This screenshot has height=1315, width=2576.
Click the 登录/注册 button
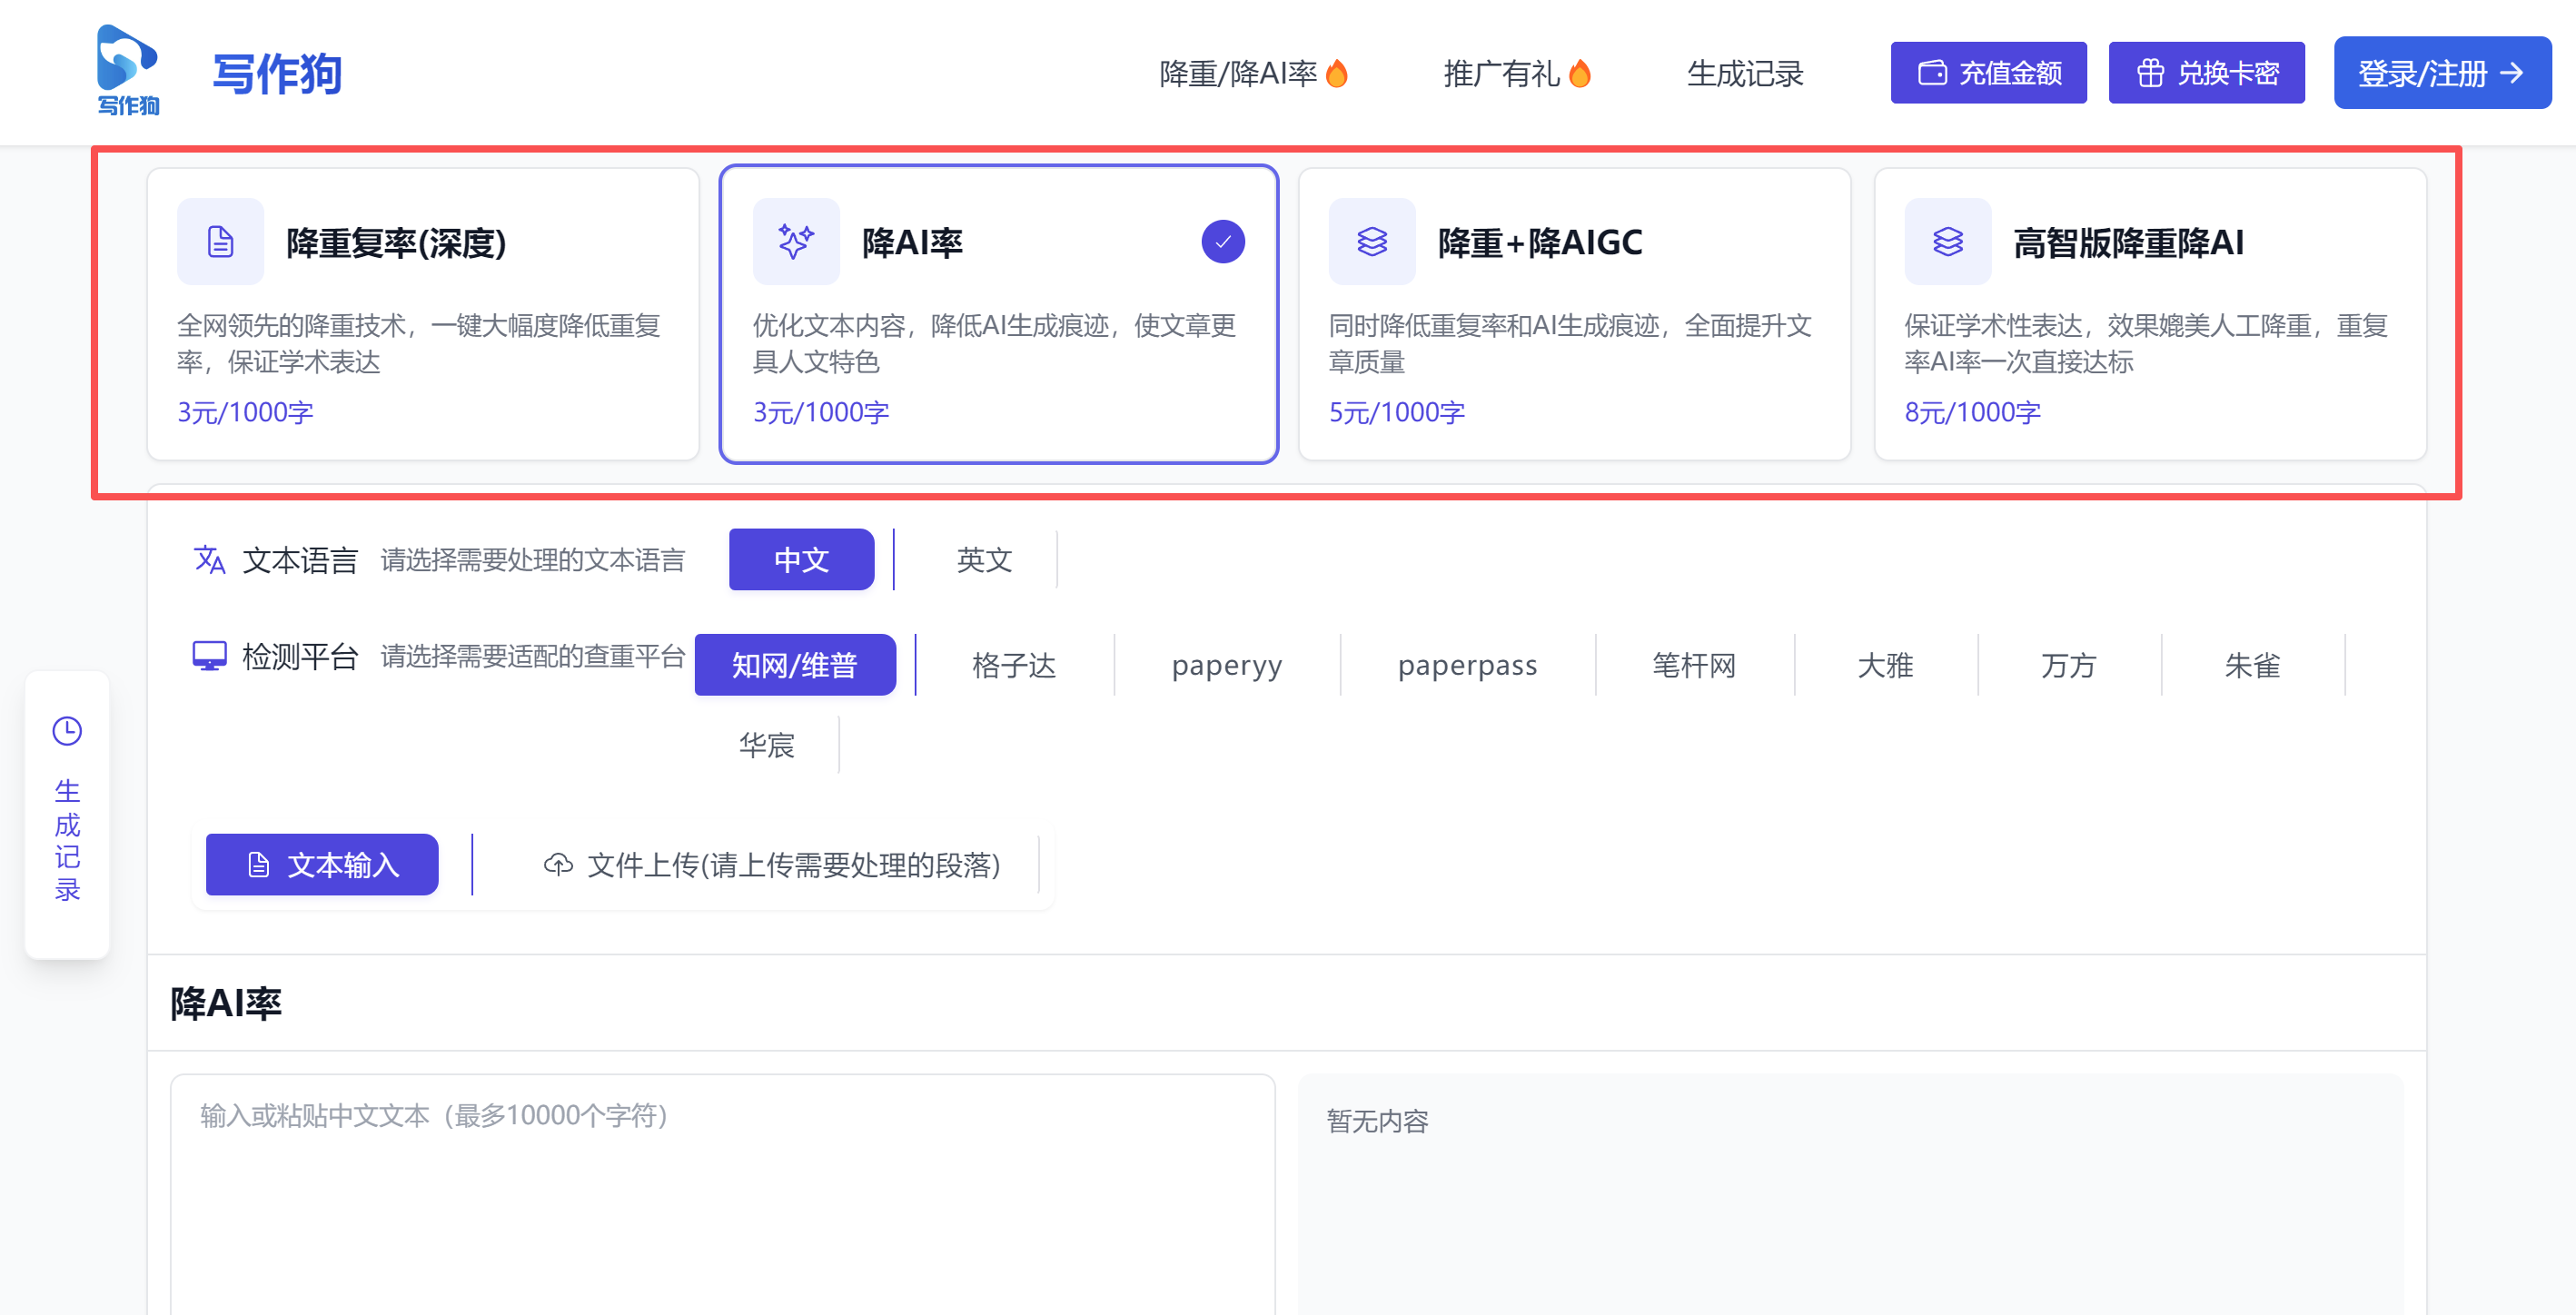2442,73
